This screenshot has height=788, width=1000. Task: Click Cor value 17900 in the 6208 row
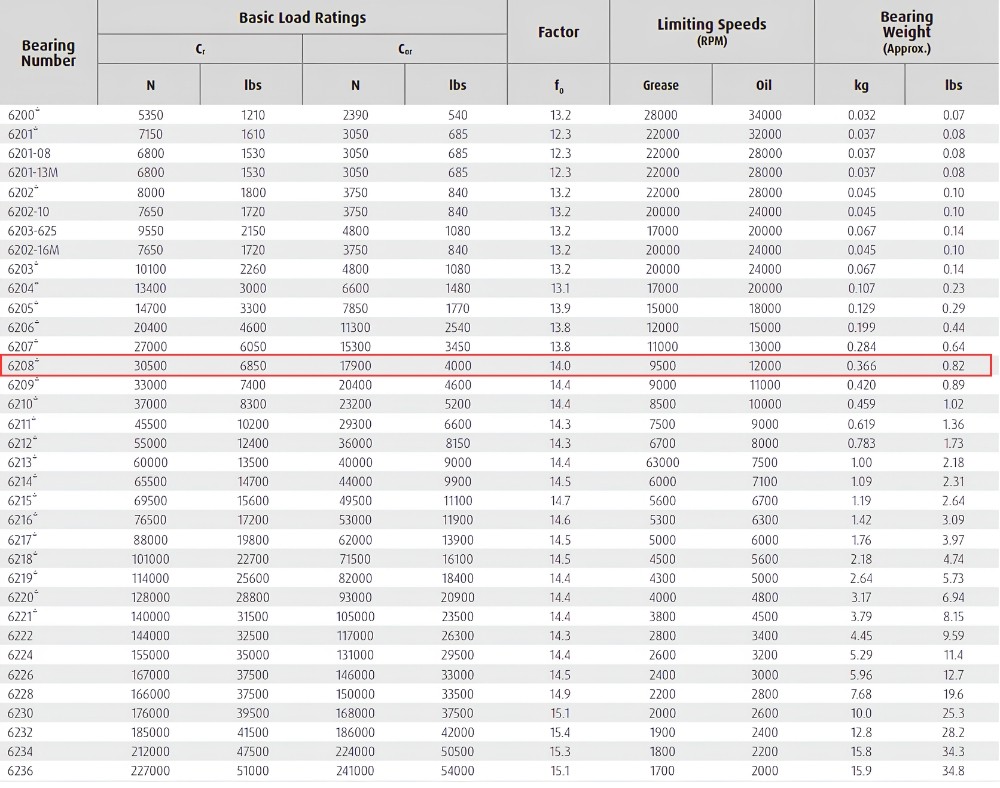pos(355,366)
